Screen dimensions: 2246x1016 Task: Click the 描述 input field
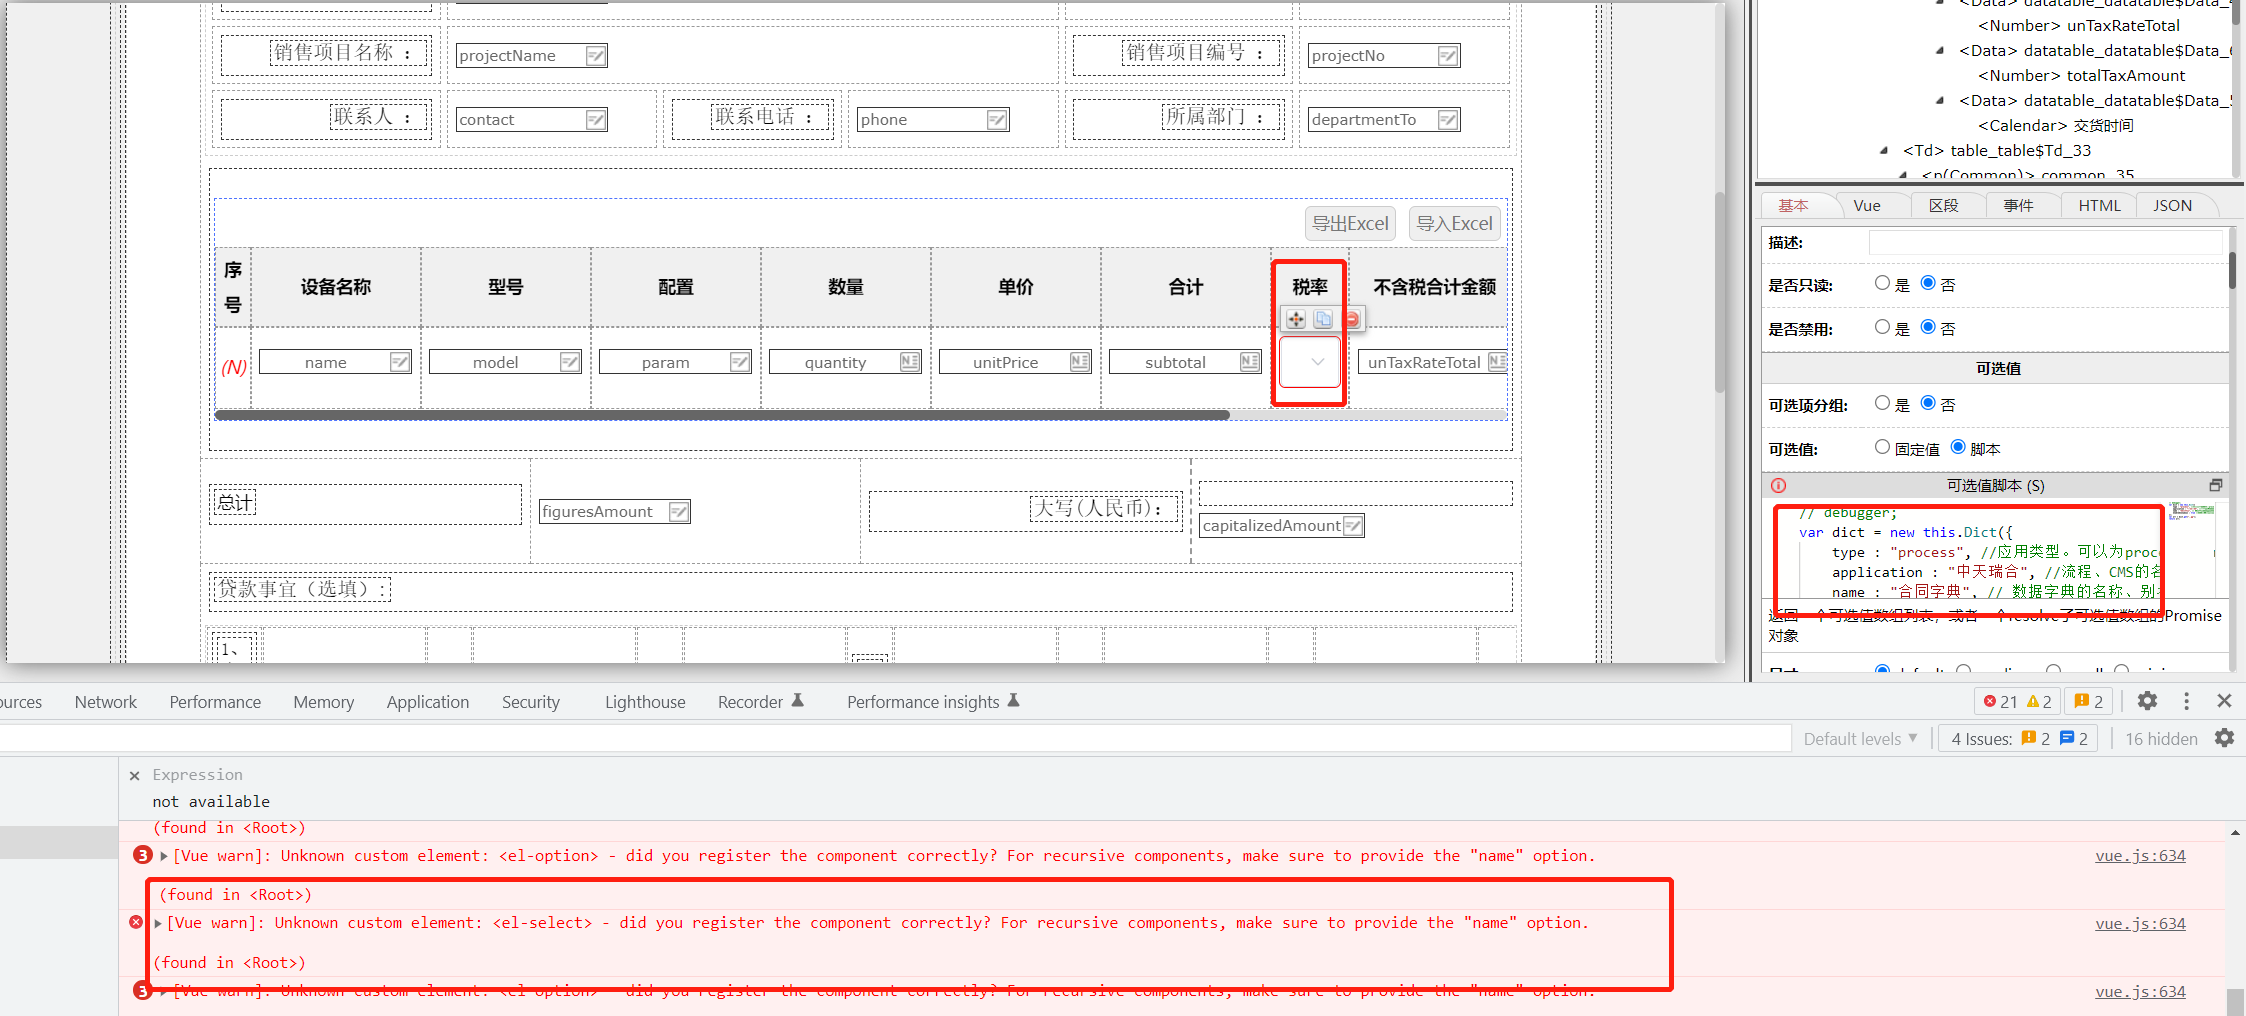click(x=2045, y=242)
